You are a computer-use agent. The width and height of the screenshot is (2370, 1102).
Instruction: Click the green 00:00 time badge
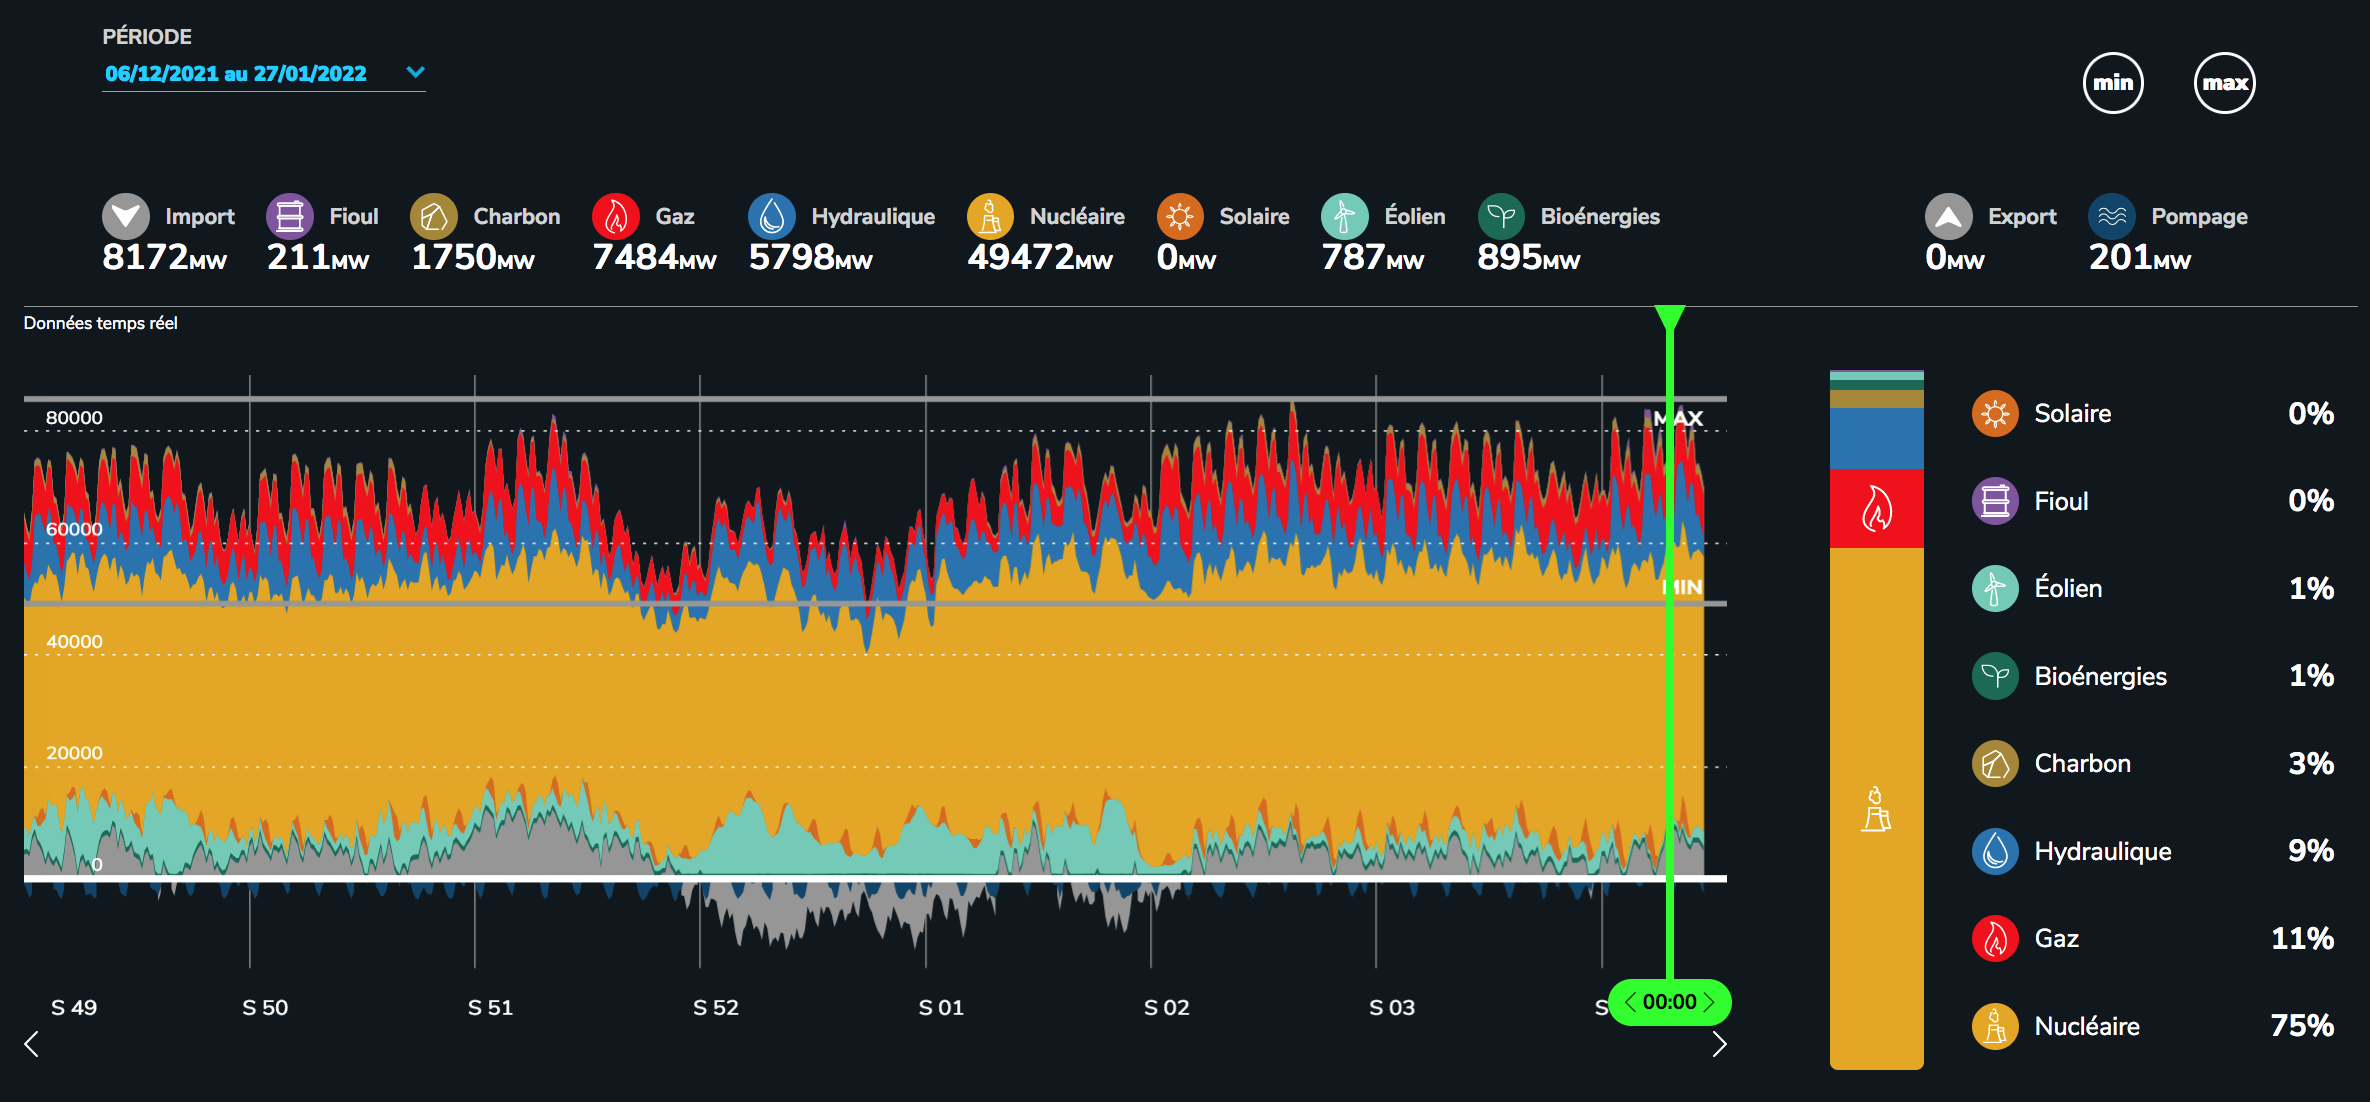click(1670, 1002)
